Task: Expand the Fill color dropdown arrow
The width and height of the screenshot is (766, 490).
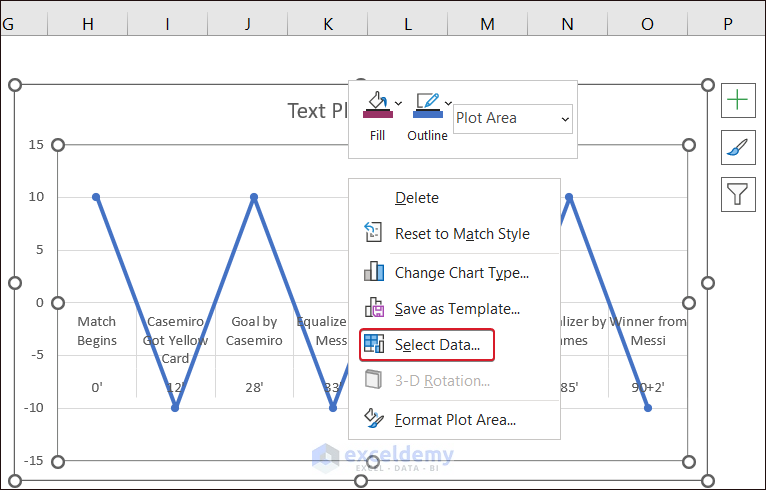Action: point(398,102)
